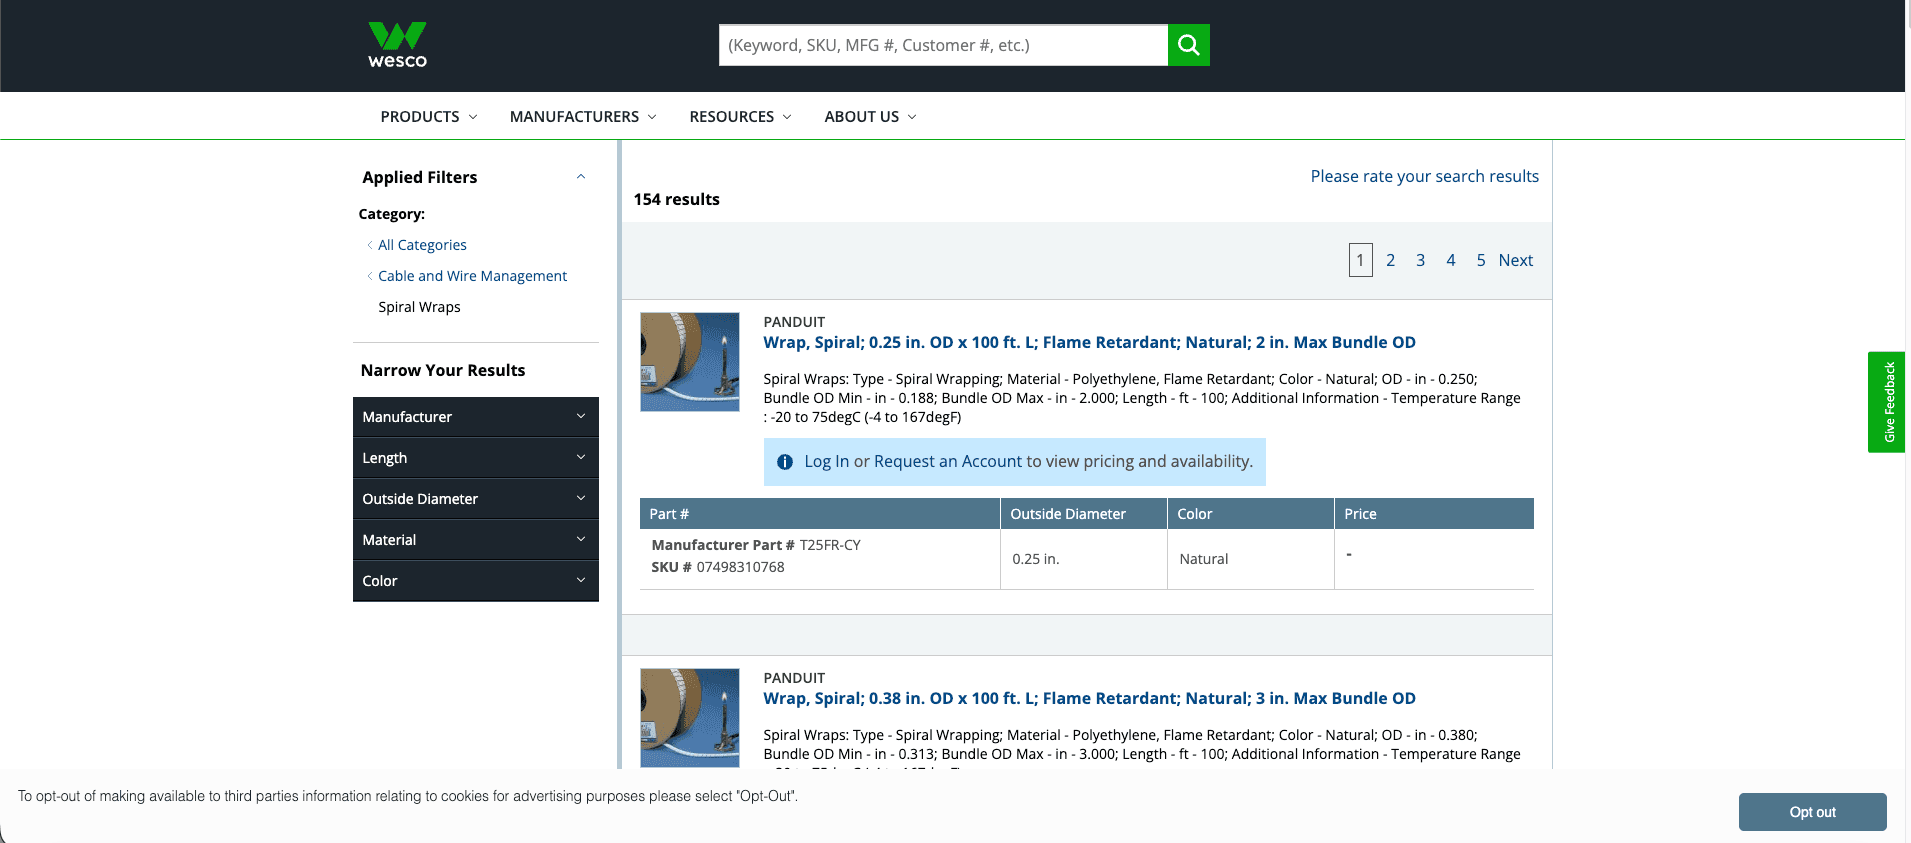Focus the keyword search field
The image size is (1911, 843).
tap(943, 45)
